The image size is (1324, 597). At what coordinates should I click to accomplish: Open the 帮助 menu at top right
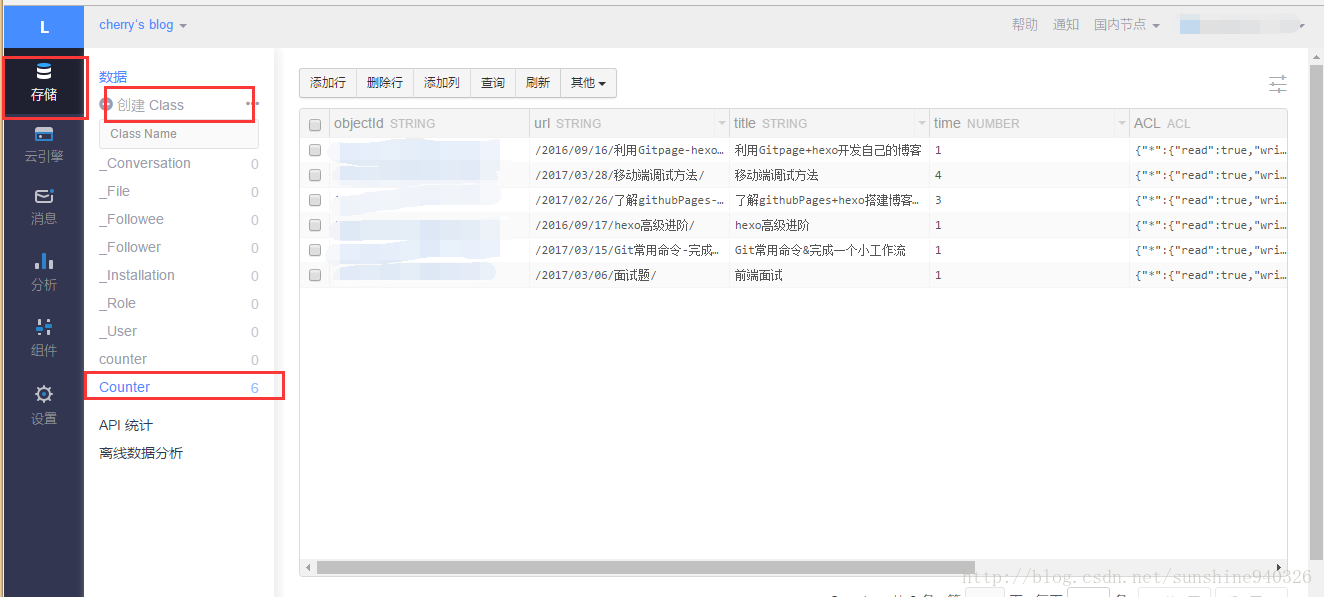[1024, 23]
